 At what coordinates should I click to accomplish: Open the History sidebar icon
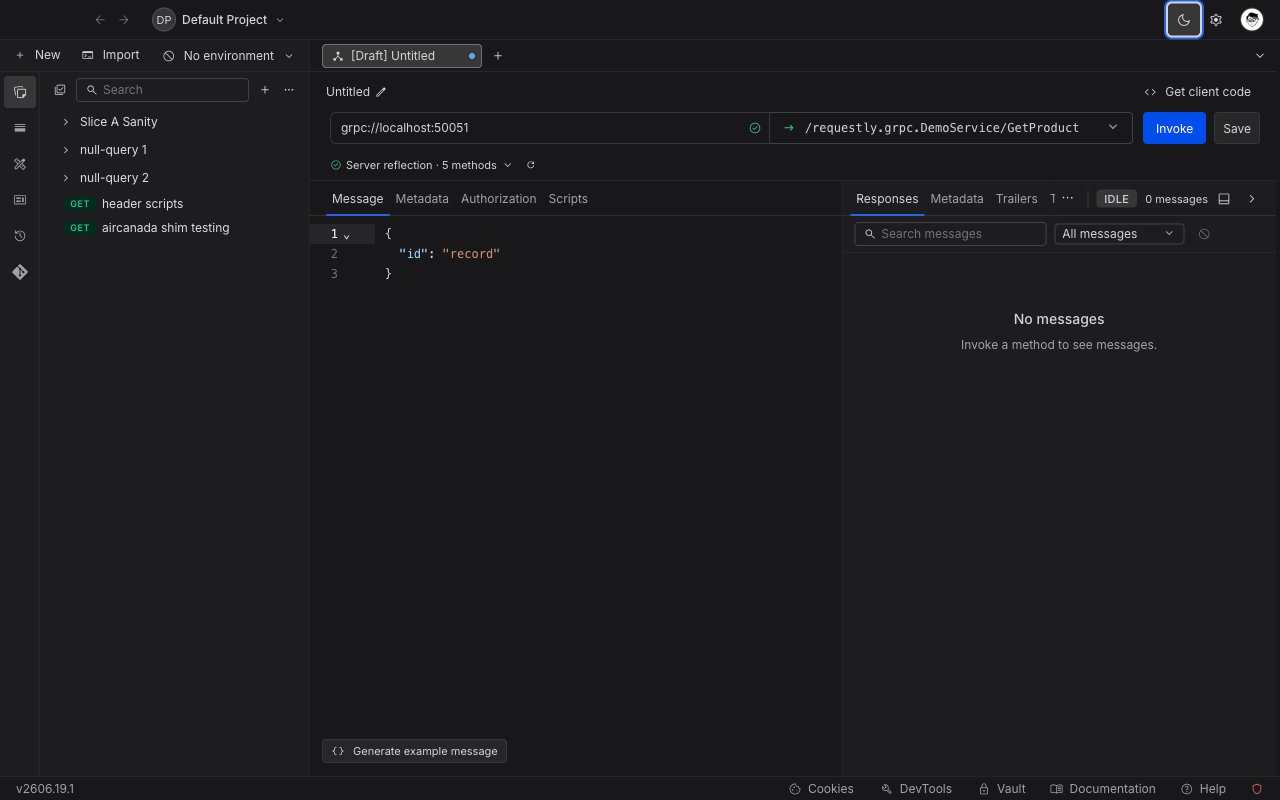coord(20,236)
